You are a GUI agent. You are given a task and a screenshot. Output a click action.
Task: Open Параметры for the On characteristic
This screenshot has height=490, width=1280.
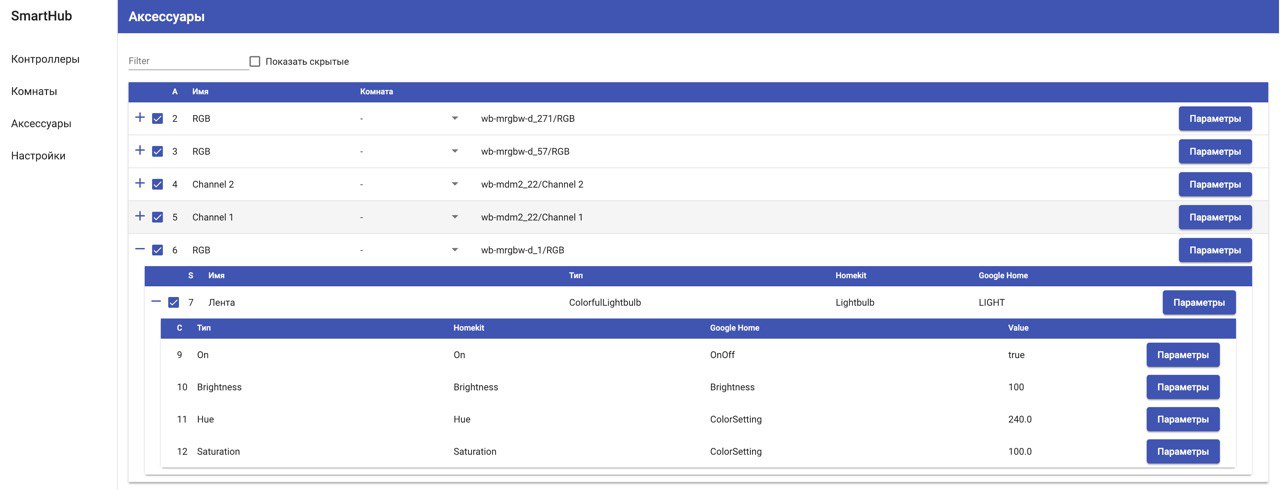click(x=1183, y=355)
